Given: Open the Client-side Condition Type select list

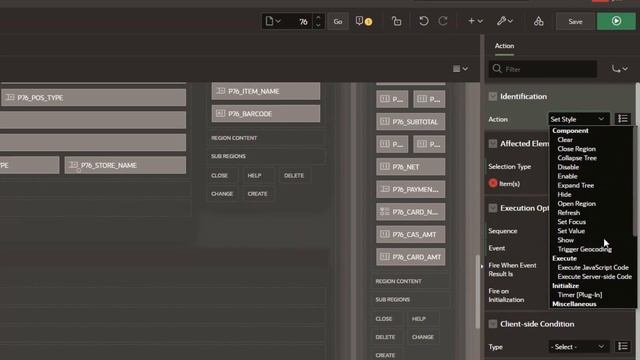Looking at the screenshot, I should [x=578, y=347].
